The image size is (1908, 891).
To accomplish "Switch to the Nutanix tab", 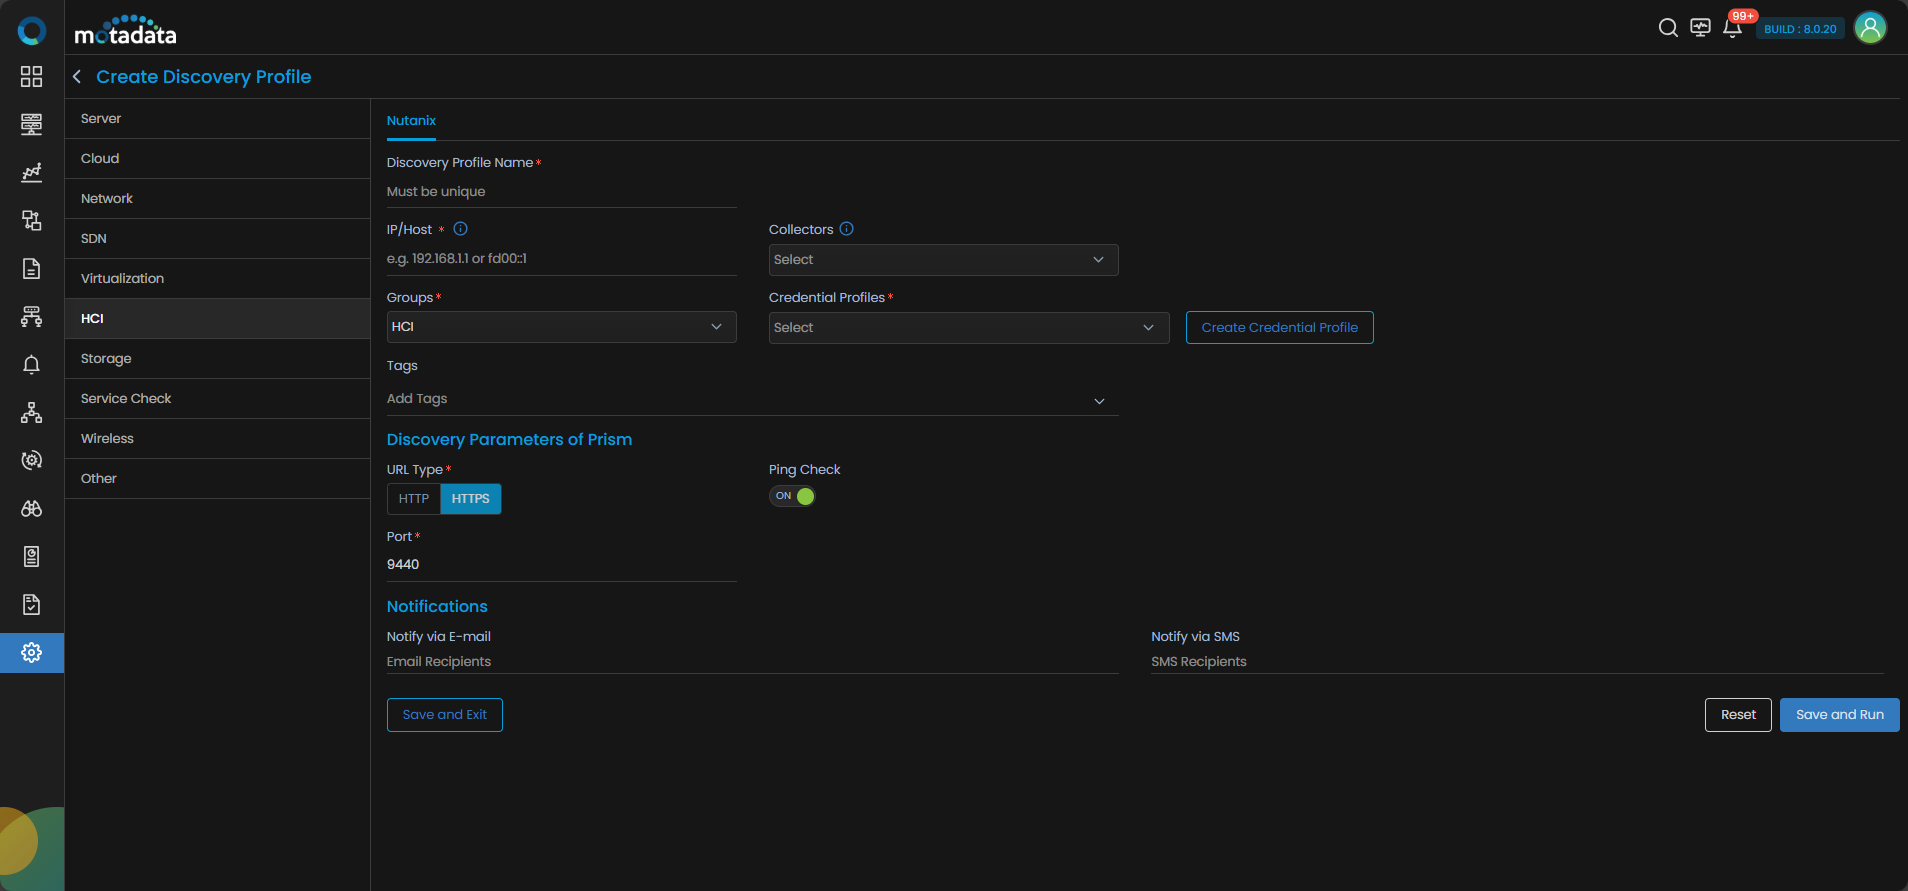I will pyautogui.click(x=411, y=121).
